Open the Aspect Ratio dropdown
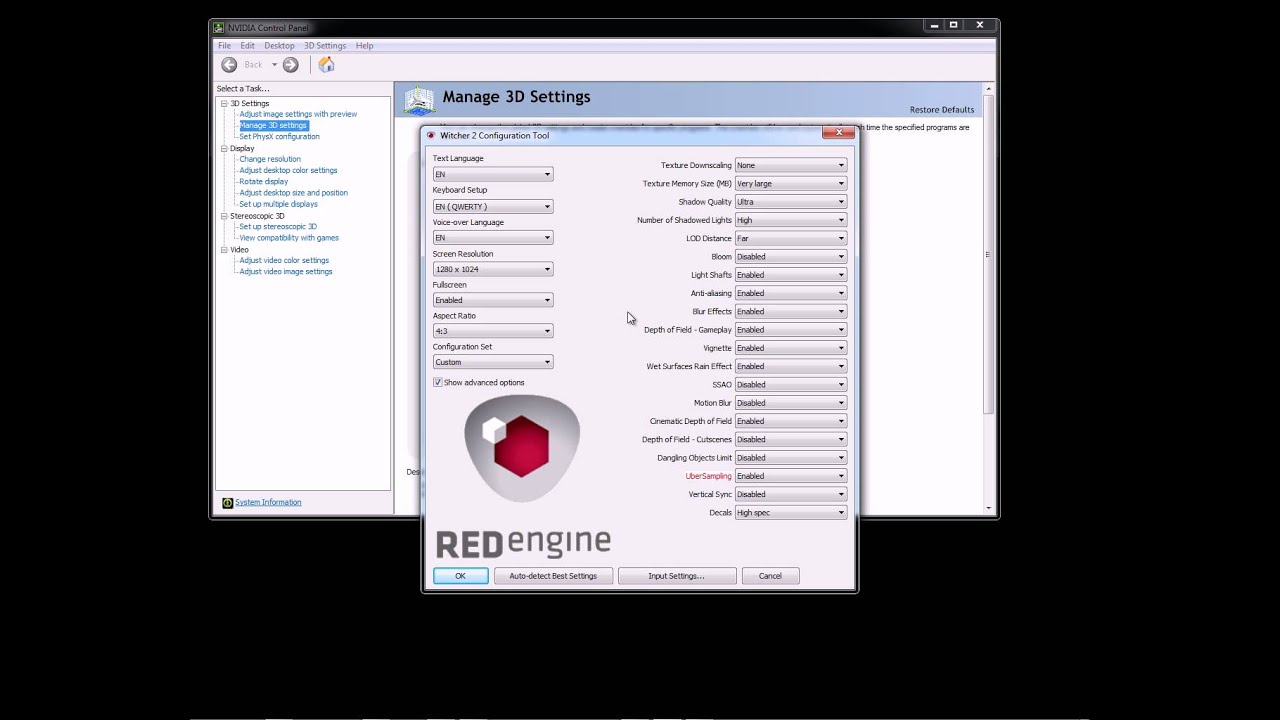 click(493, 331)
